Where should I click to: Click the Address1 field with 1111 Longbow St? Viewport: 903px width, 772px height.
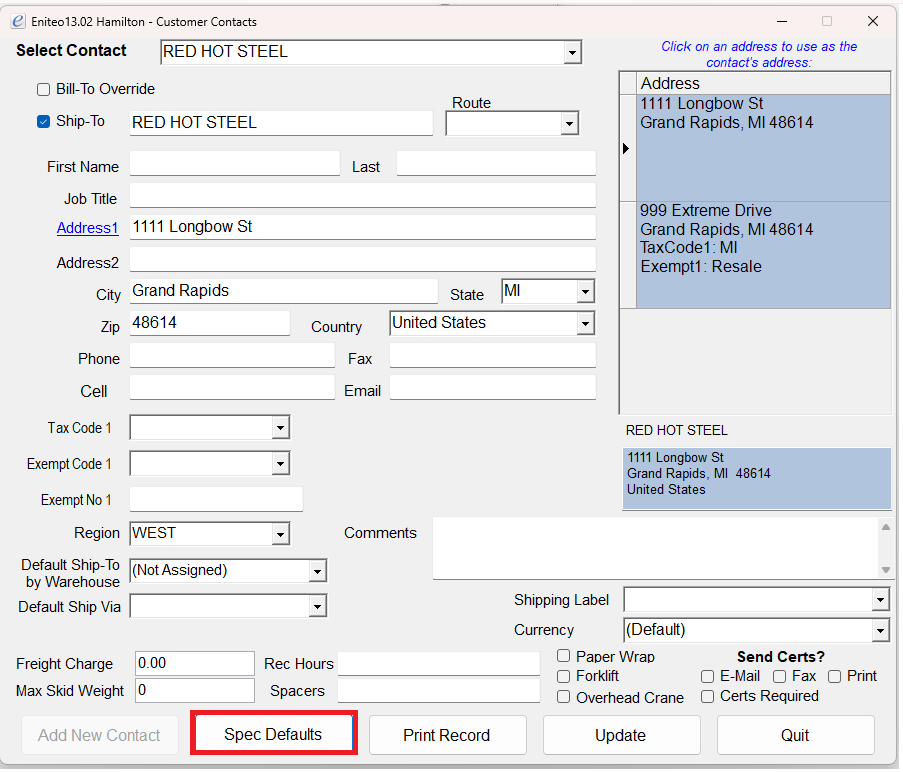(x=363, y=227)
